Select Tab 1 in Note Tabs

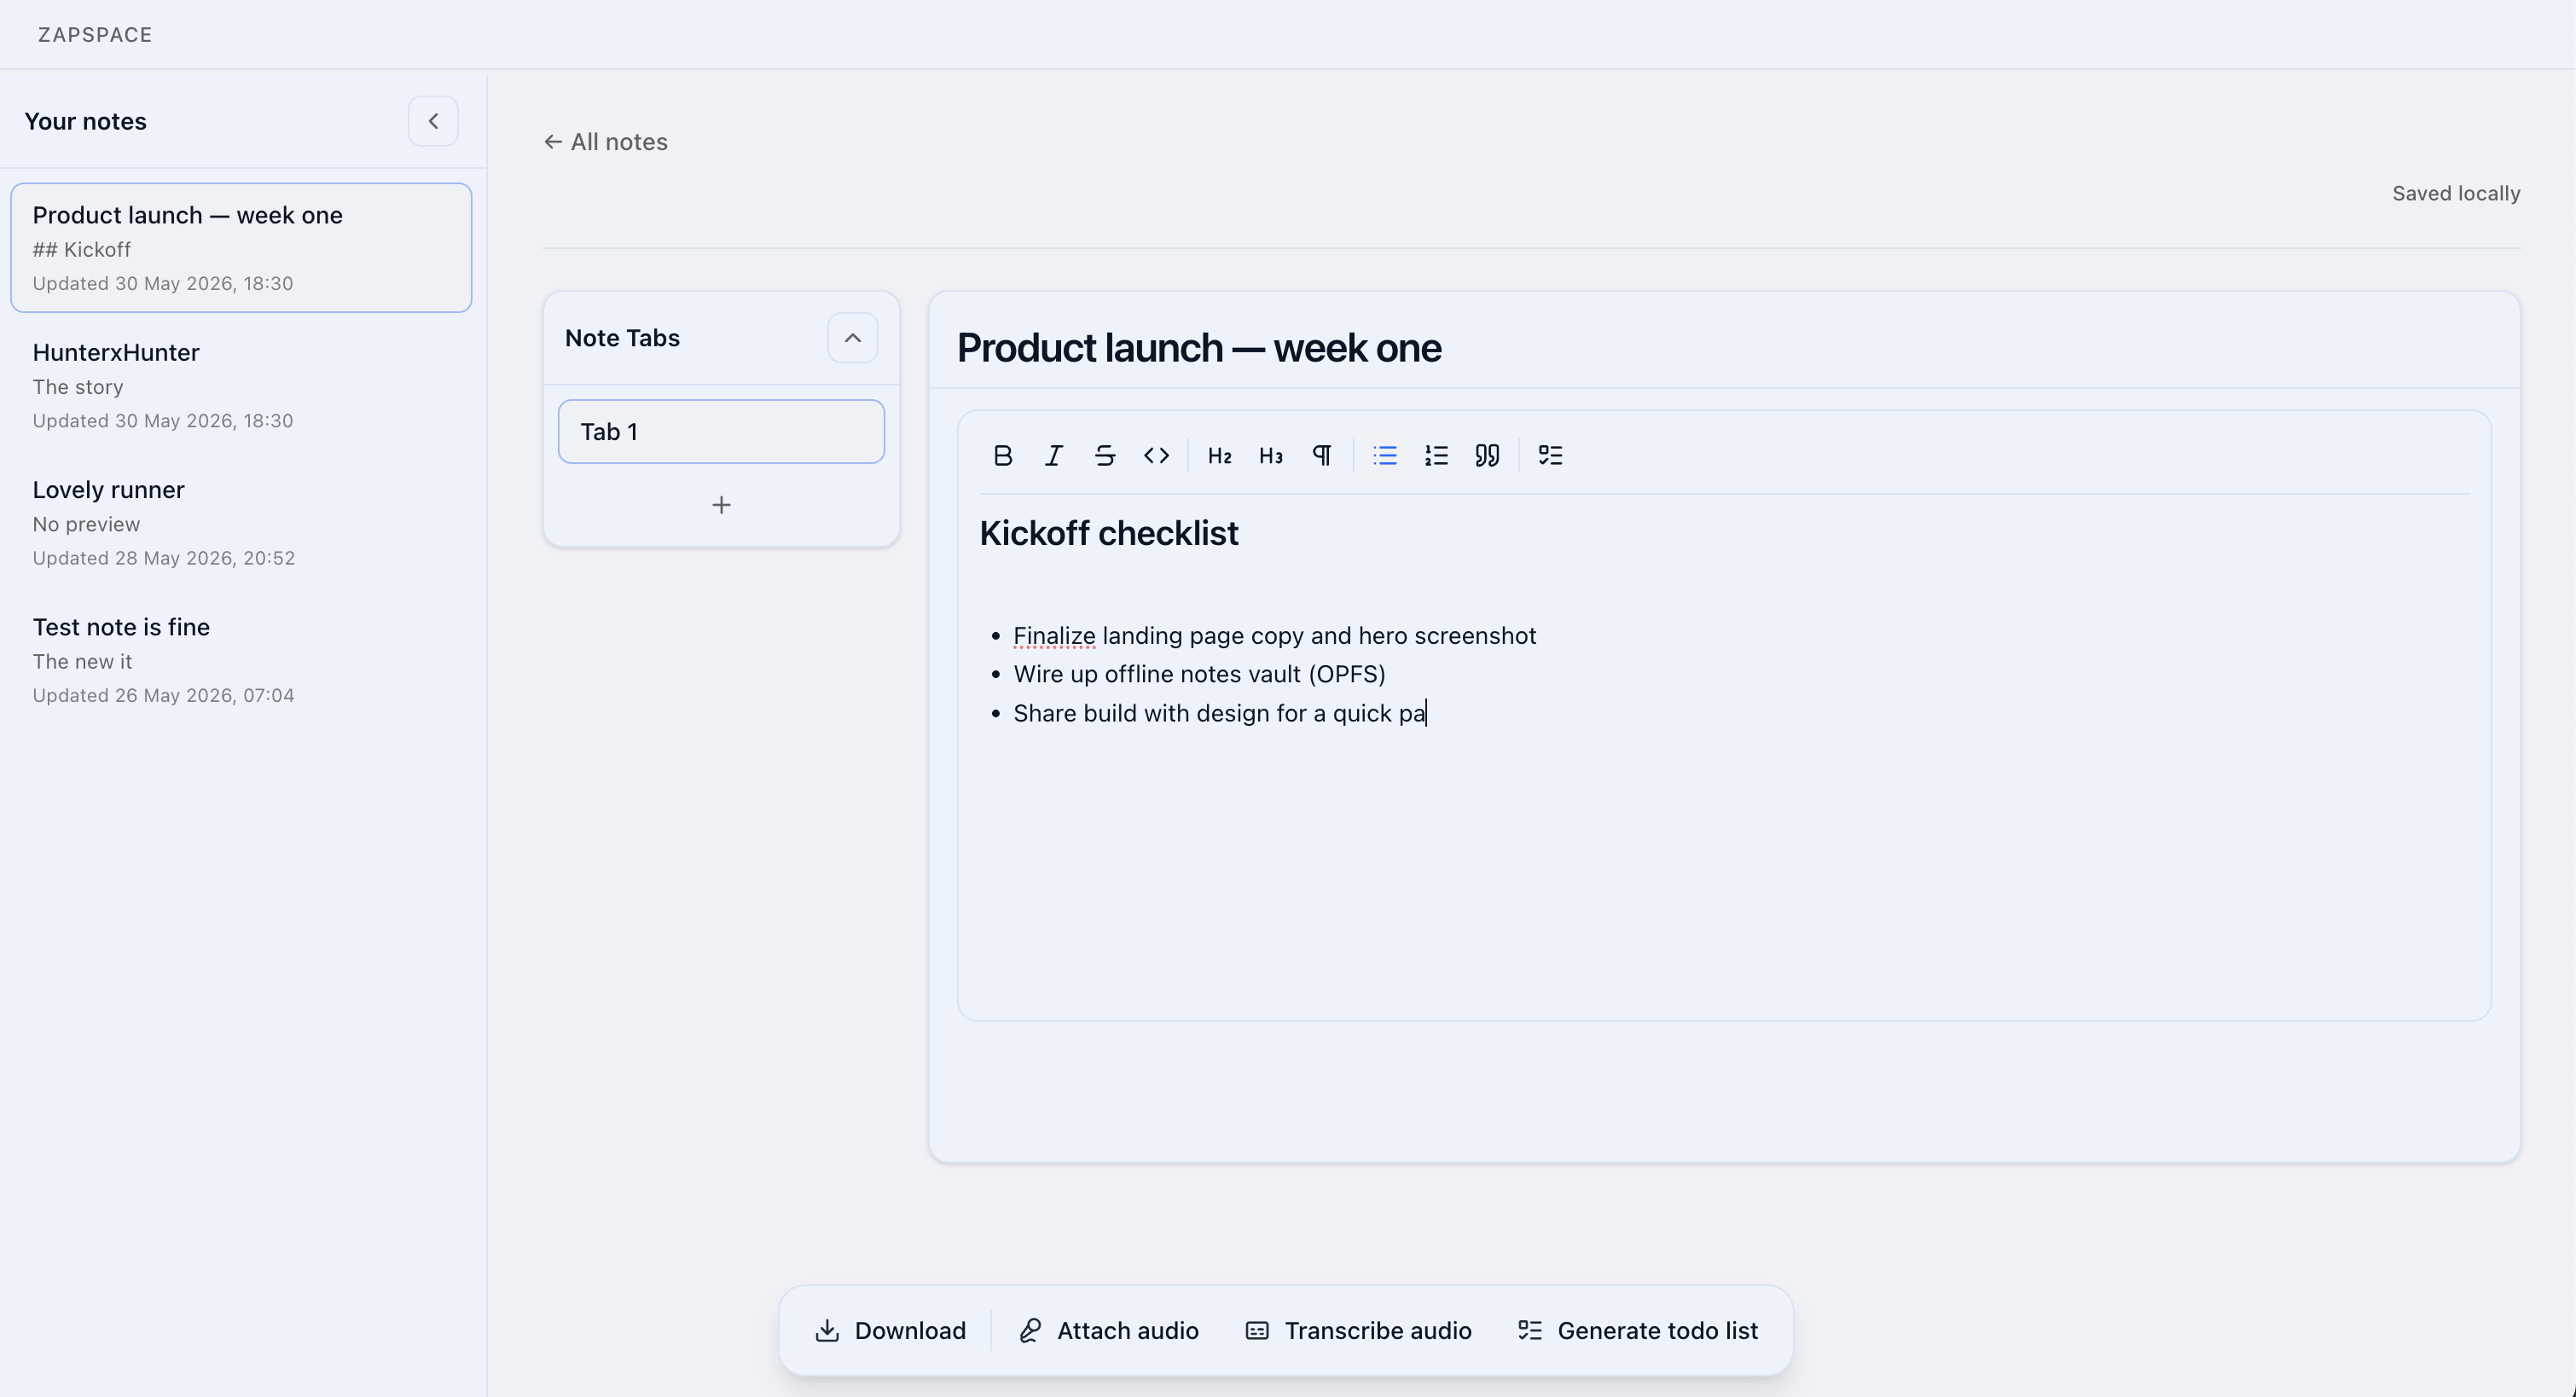coord(721,432)
